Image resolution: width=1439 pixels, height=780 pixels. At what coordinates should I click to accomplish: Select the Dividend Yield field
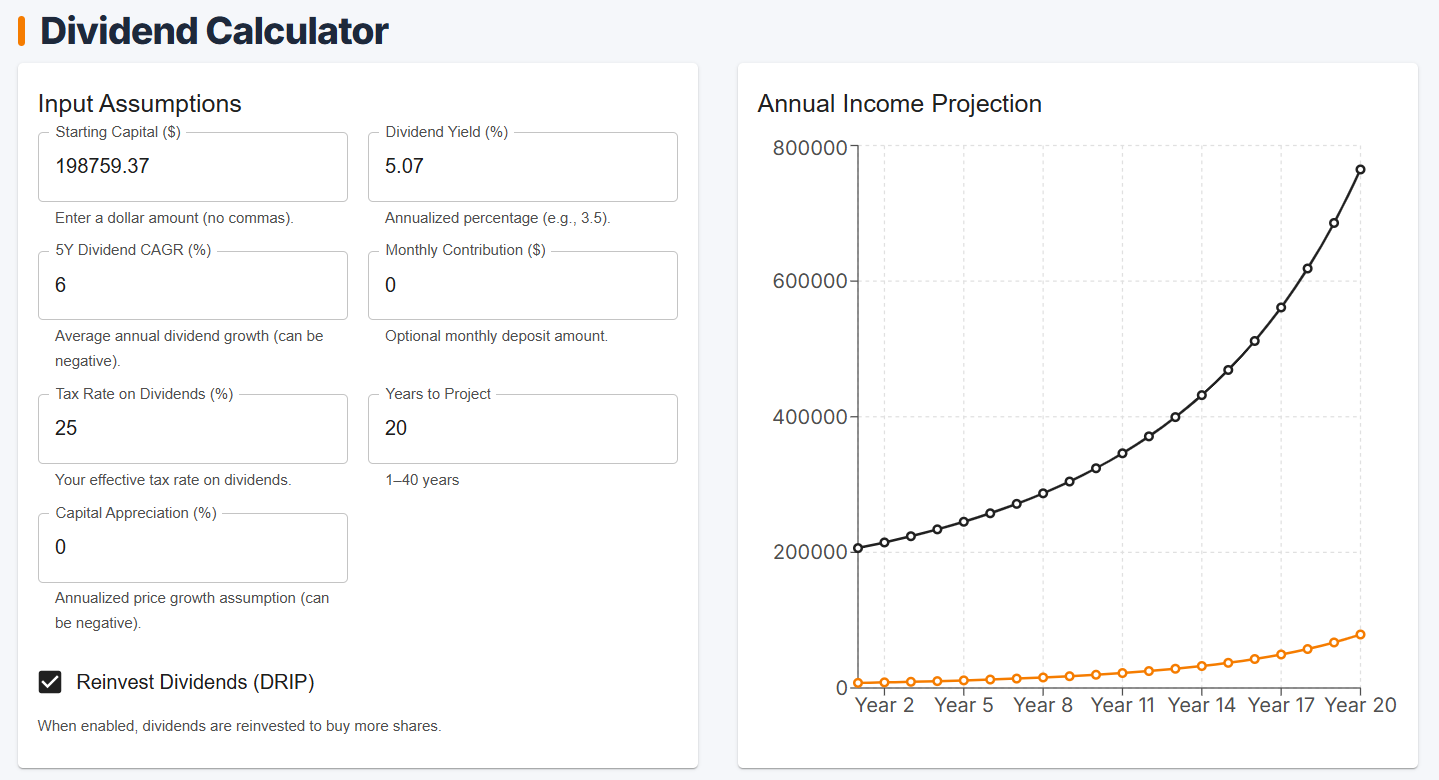click(522, 166)
